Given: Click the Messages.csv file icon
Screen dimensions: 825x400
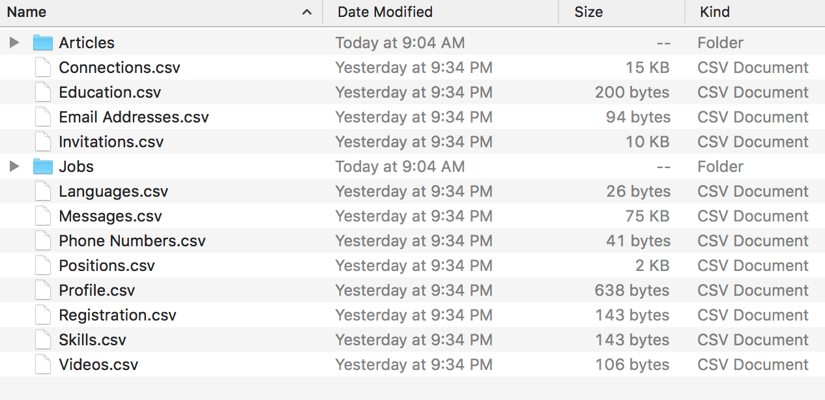Looking at the screenshot, I should point(43,216).
